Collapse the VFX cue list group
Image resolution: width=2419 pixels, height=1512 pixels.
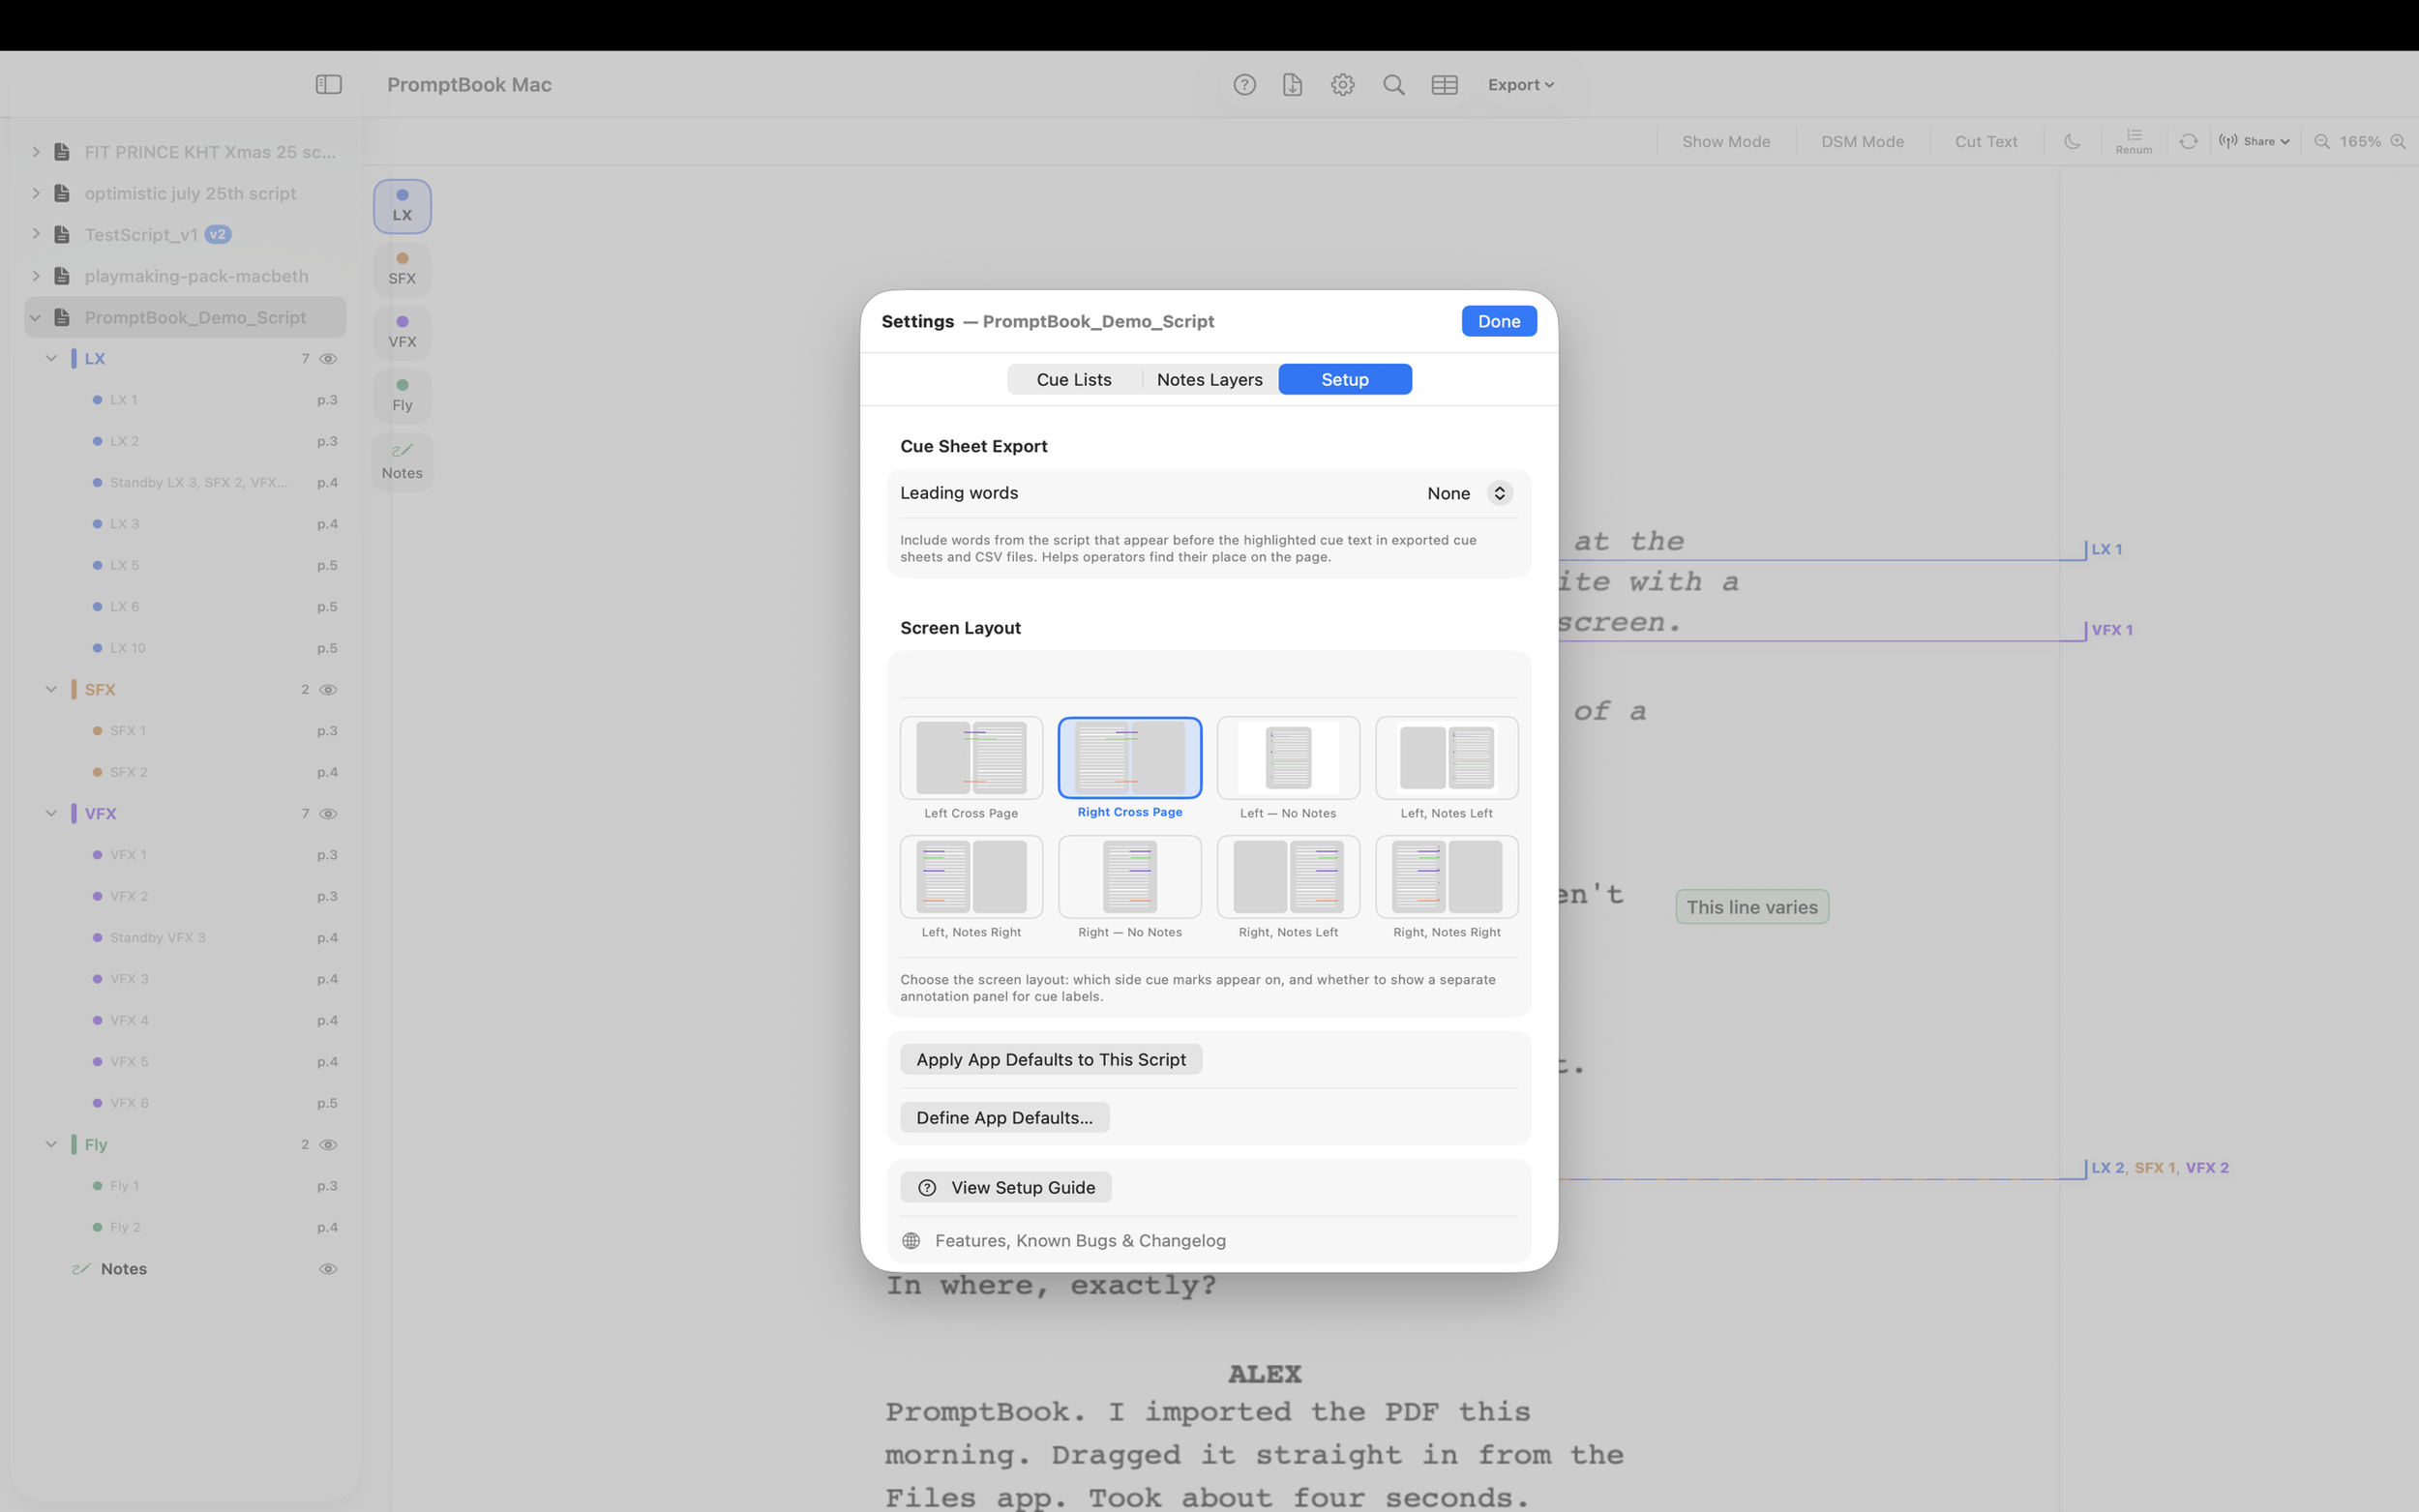(x=51, y=814)
